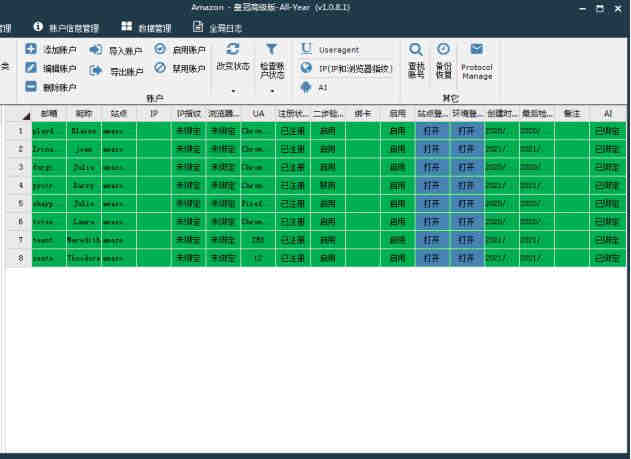This screenshot has height=459, width=631.
Task: Click the 添加账户 add account button
Action: (51, 49)
